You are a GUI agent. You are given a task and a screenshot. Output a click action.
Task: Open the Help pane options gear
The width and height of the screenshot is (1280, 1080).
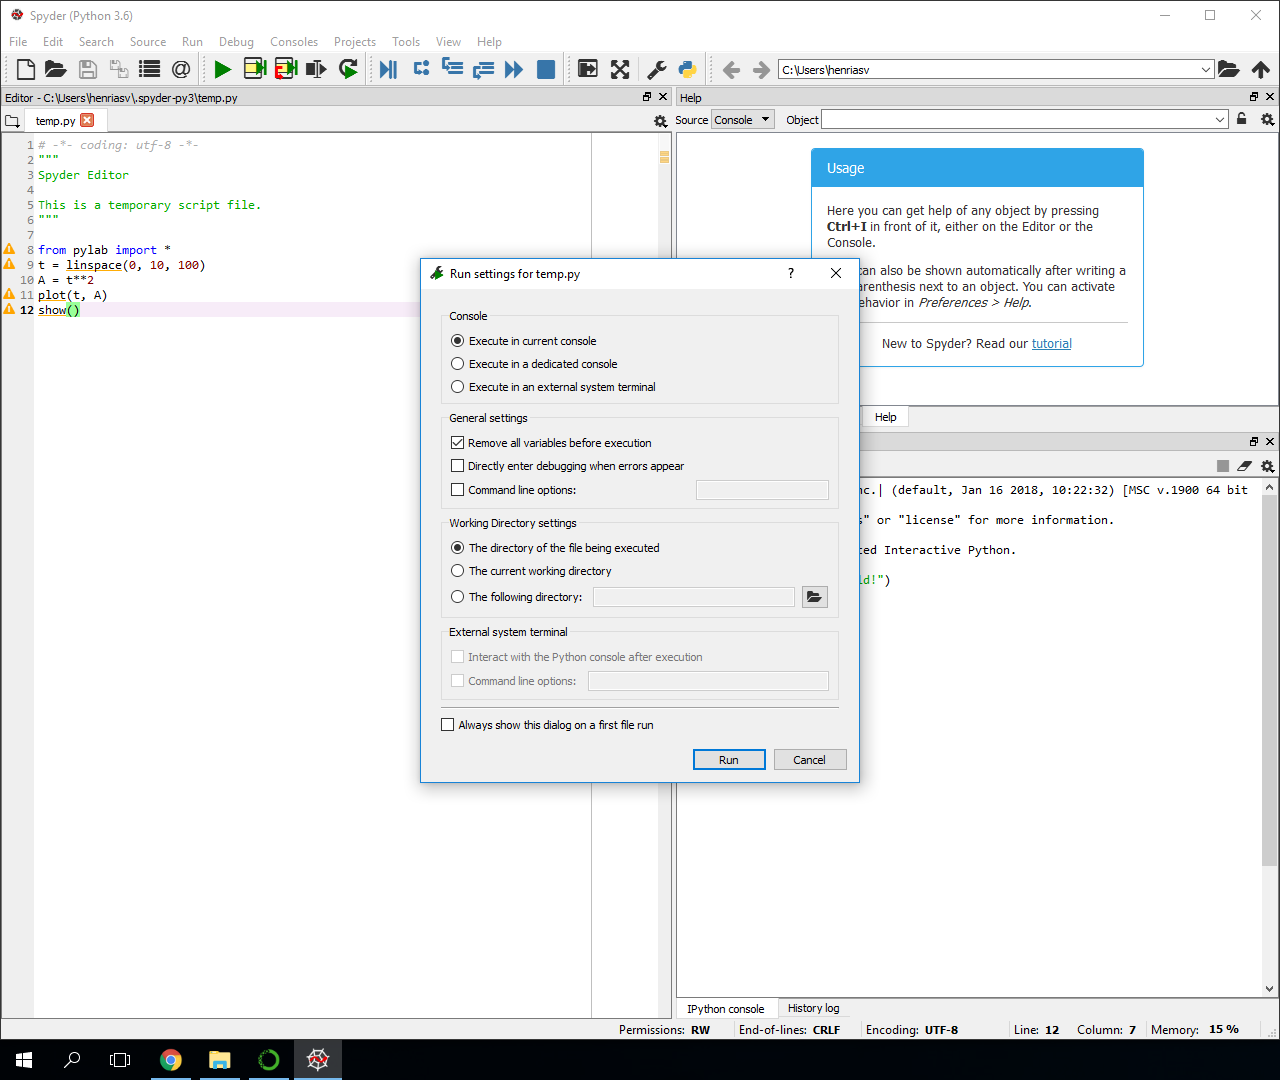point(1267,119)
